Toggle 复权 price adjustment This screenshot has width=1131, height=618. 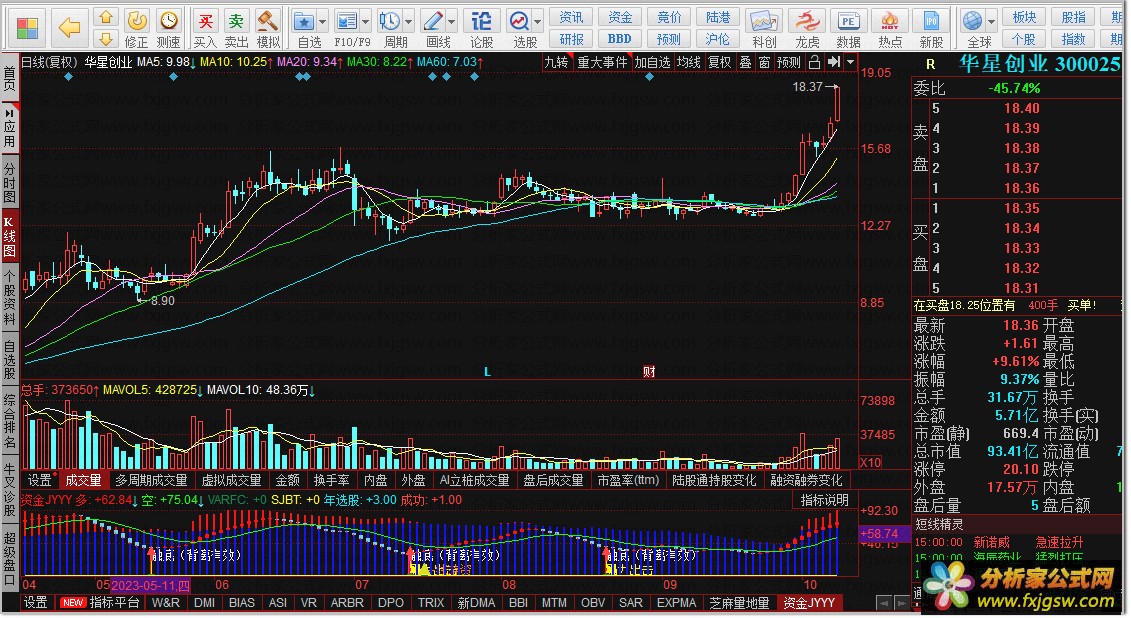(719, 63)
